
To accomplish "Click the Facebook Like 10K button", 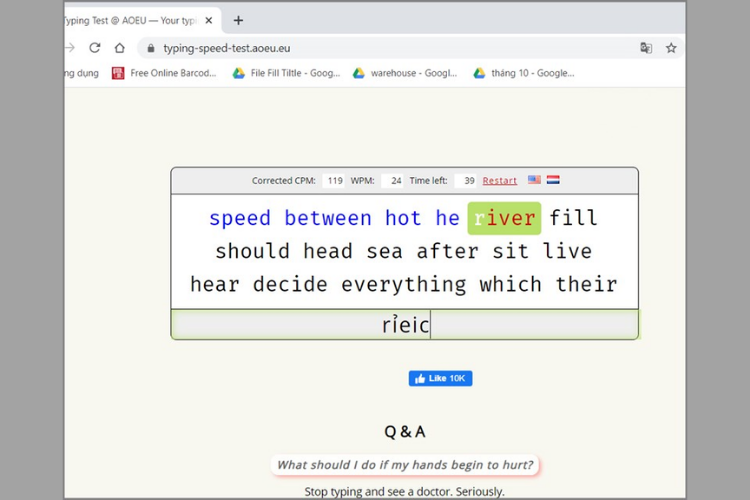I will (x=441, y=378).
